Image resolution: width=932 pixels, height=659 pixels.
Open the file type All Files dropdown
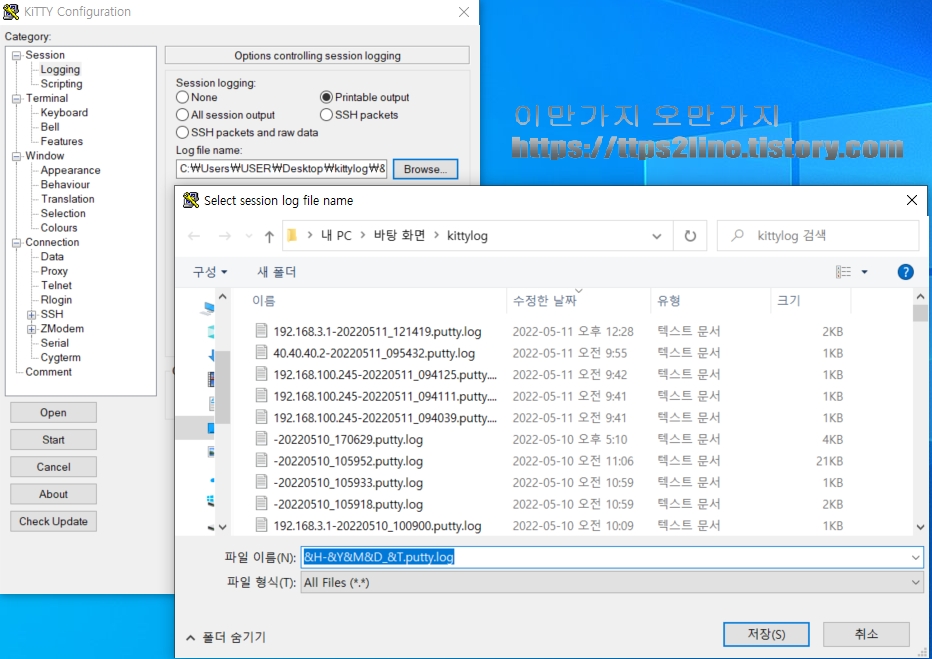tap(915, 582)
